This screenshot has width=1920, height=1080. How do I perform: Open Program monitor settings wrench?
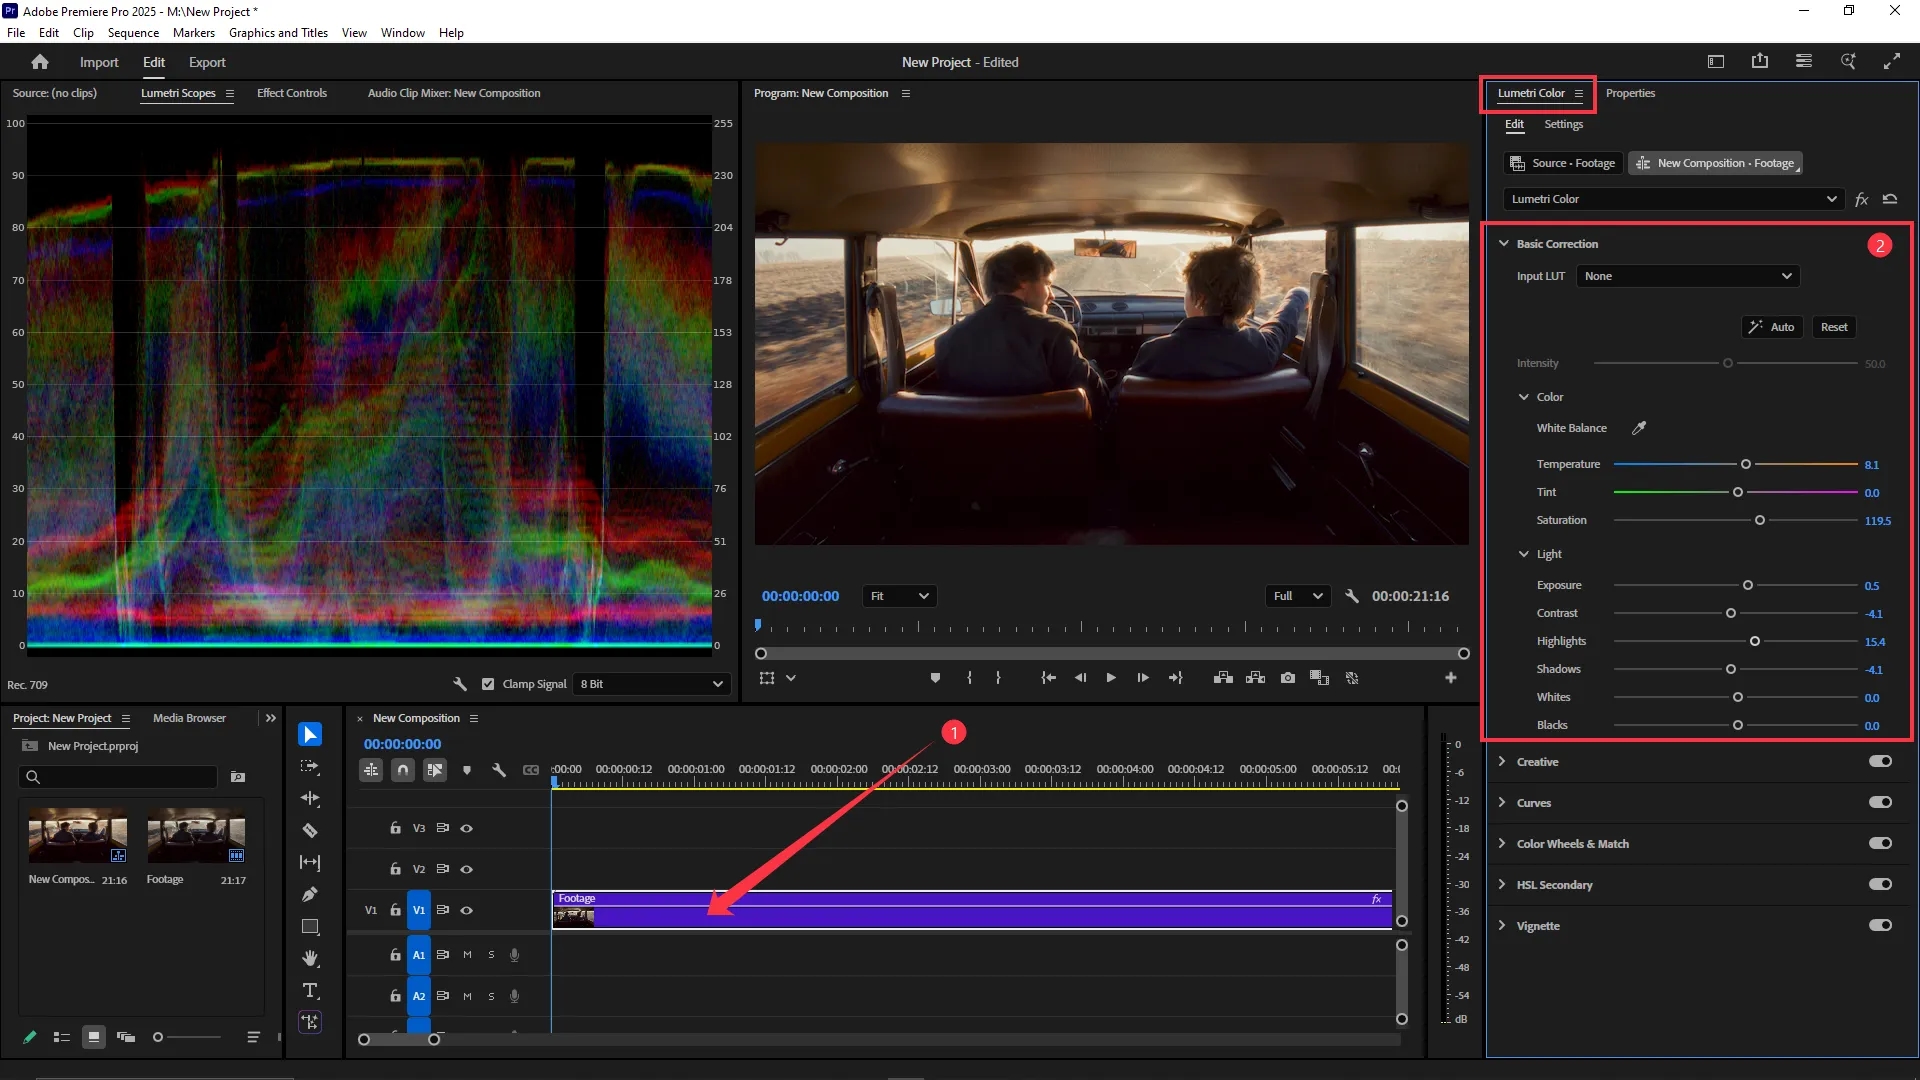click(x=1352, y=596)
